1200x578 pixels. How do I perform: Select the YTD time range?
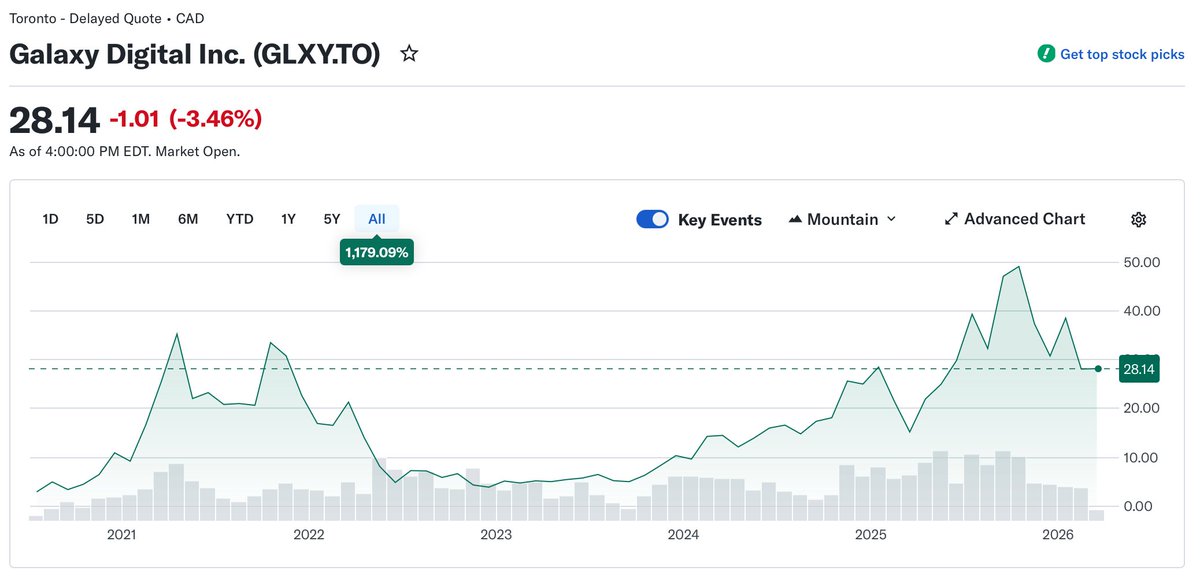[240, 219]
